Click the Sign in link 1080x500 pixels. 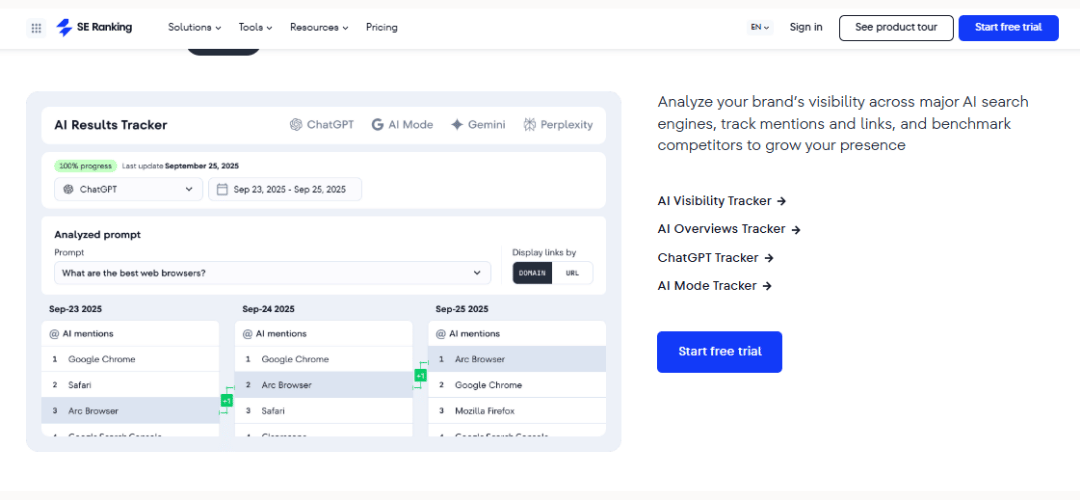click(806, 28)
